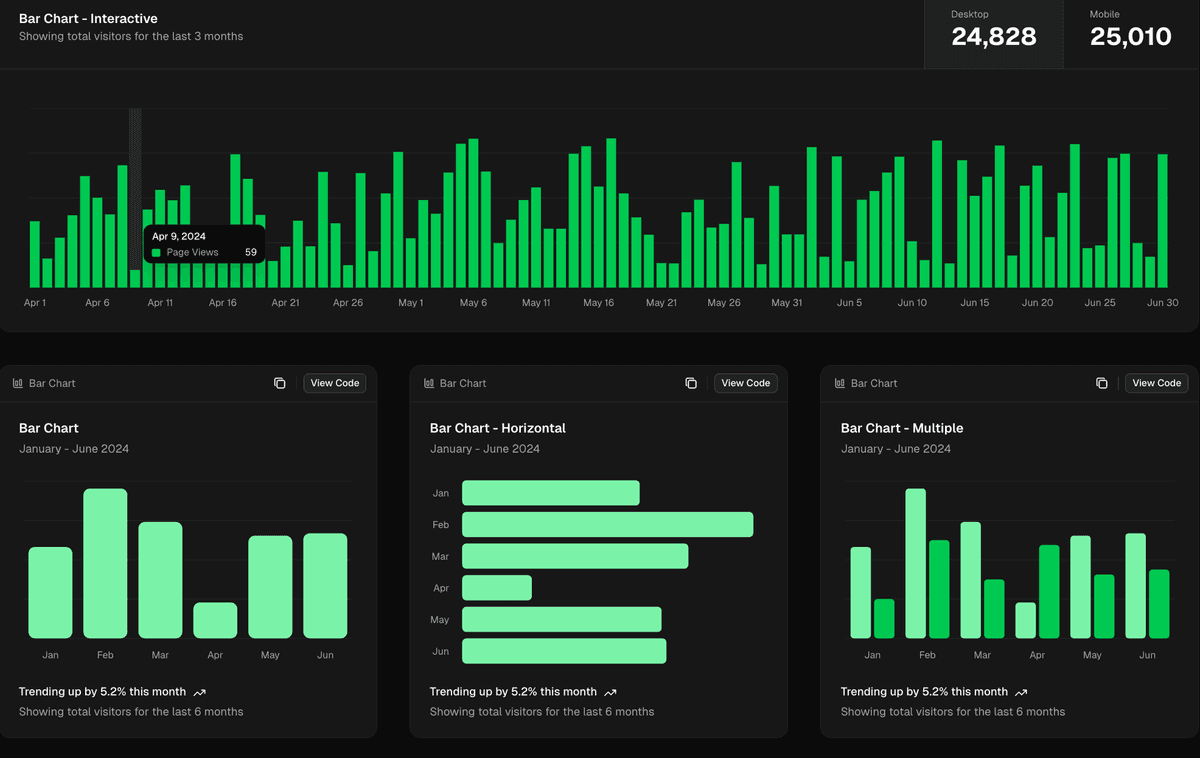Click the bar chart icon on the first Bar Chart card
Viewport: 1200px width, 758px height.
click(16, 383)
